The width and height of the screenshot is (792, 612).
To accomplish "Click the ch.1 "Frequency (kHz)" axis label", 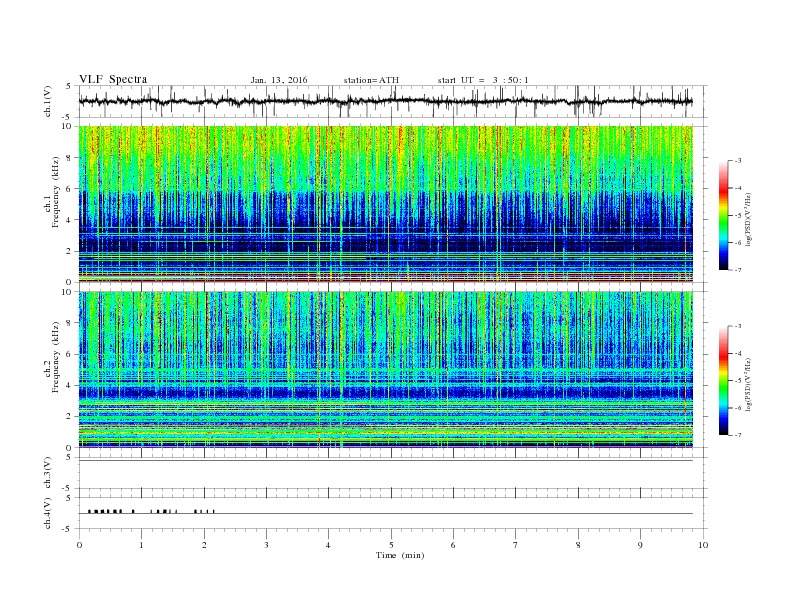I will point(56,192).
